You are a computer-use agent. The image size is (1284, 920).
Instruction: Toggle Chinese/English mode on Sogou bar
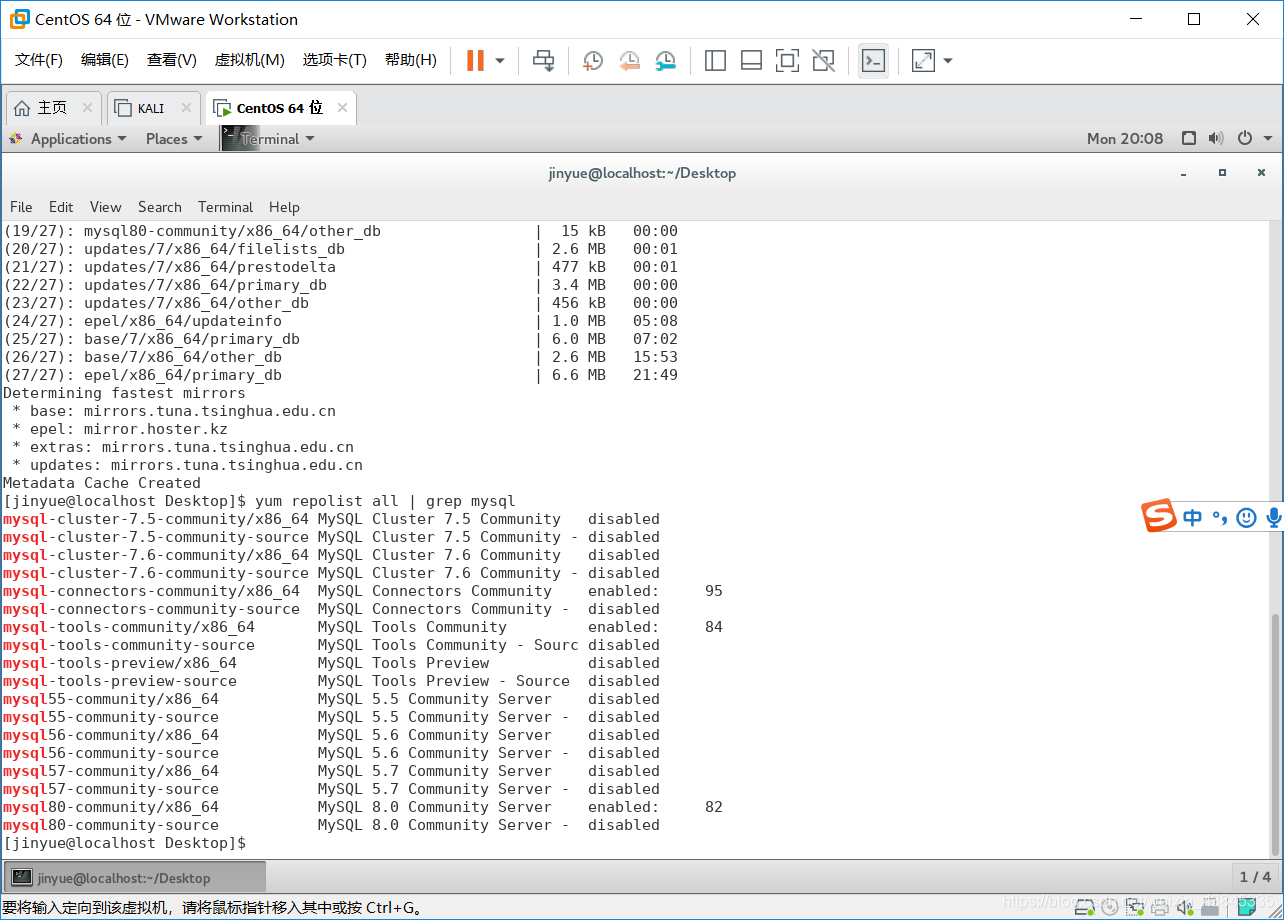pyautogui.click(x=1192, y=517)
